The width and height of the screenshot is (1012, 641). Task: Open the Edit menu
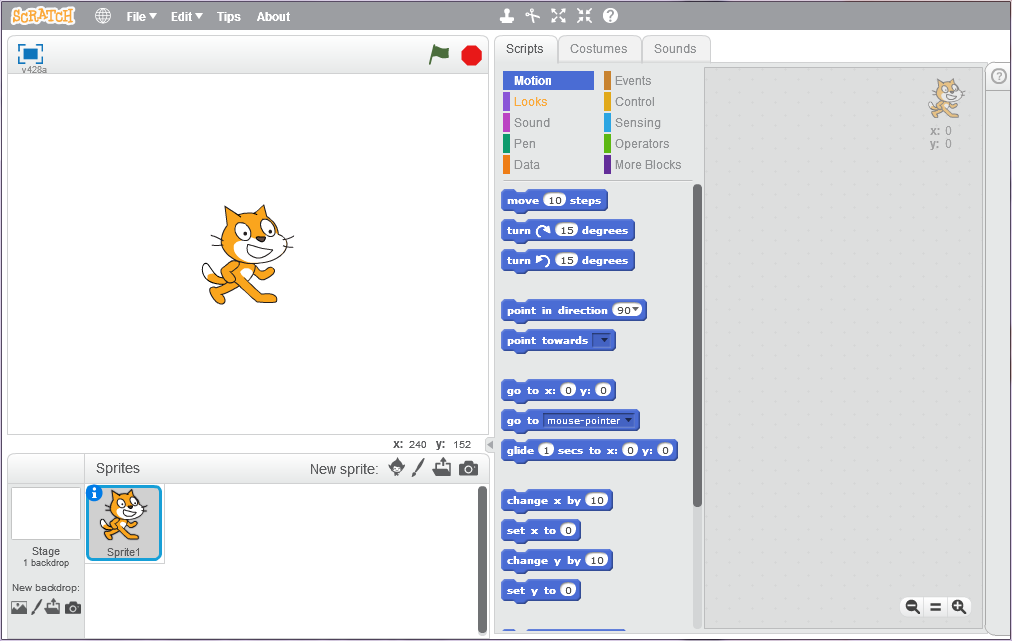[187, 17]
